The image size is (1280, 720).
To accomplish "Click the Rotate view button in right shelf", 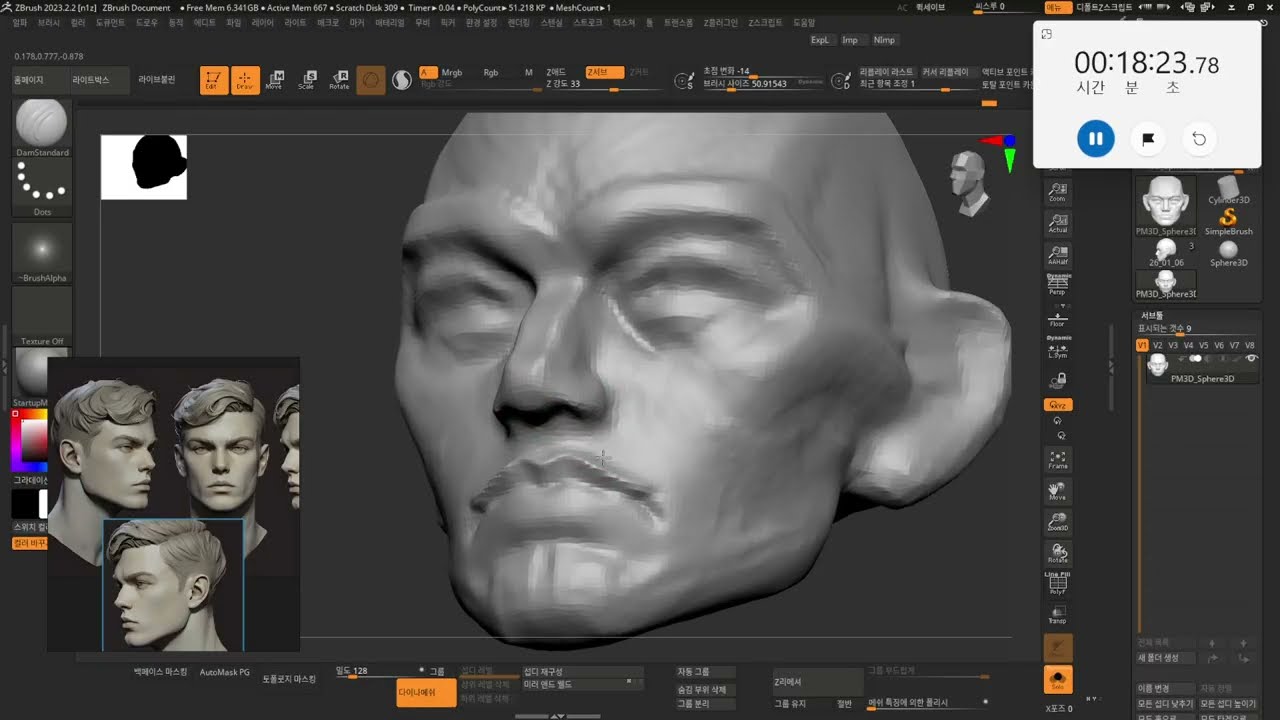I will 1058,553.
